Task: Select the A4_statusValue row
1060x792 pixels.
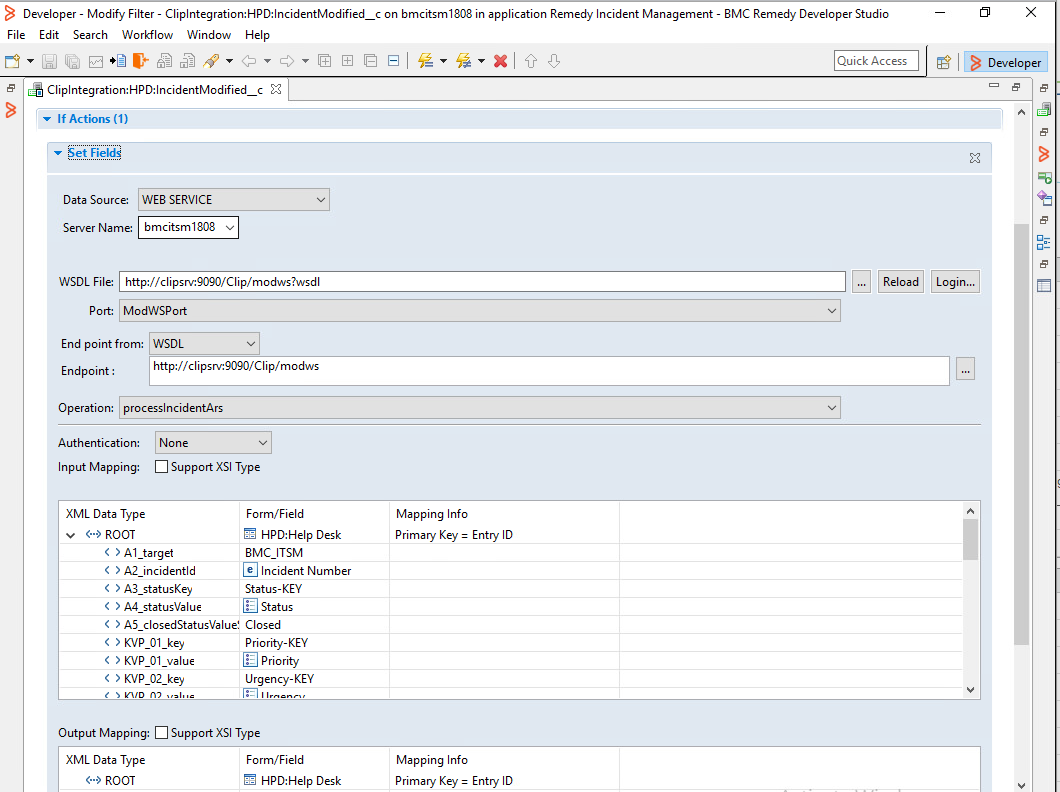Action: 510,607
